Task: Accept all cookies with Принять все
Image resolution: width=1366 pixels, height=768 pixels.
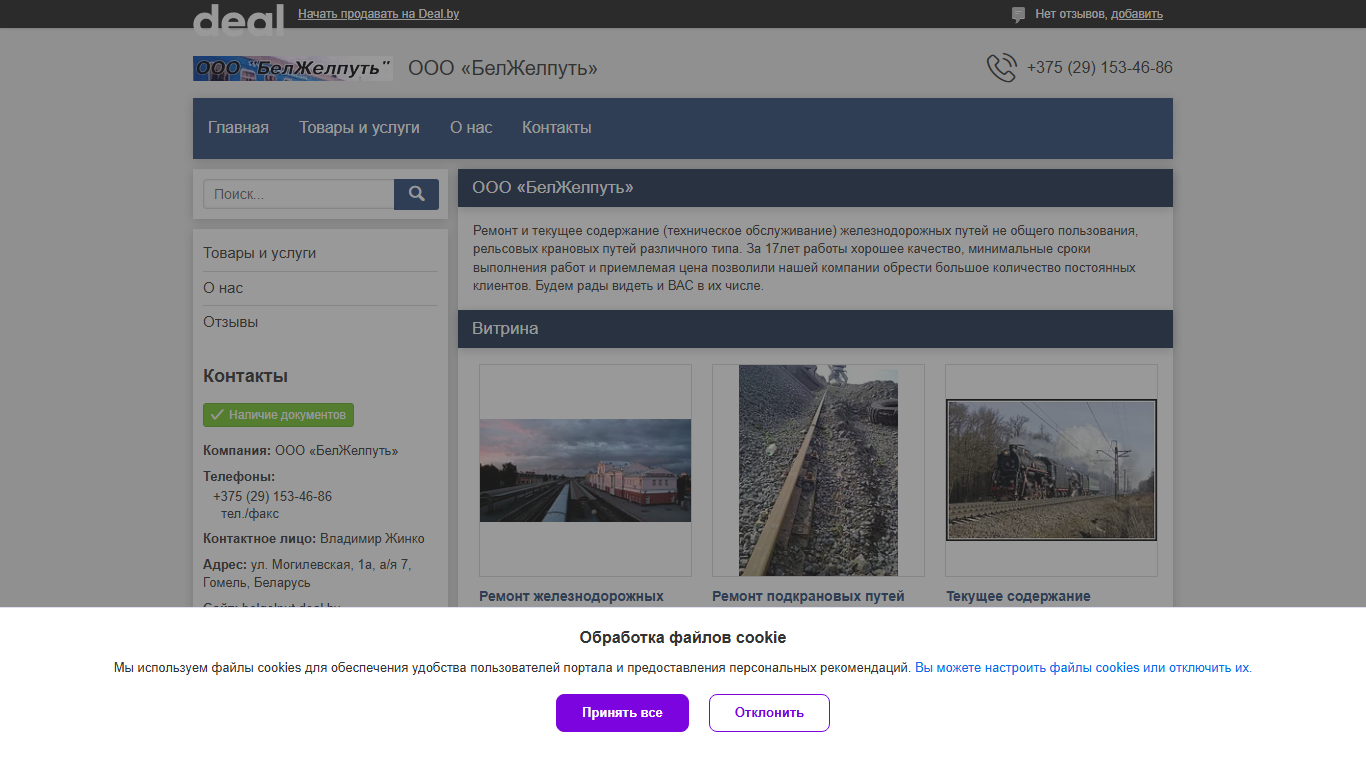Action: [x=622, y=713]
